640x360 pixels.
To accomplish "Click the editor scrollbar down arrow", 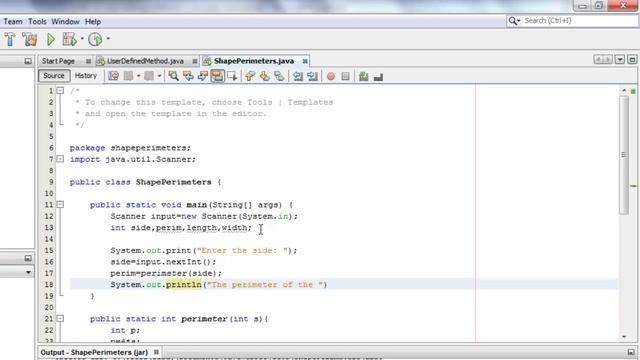I will (624, 337).
